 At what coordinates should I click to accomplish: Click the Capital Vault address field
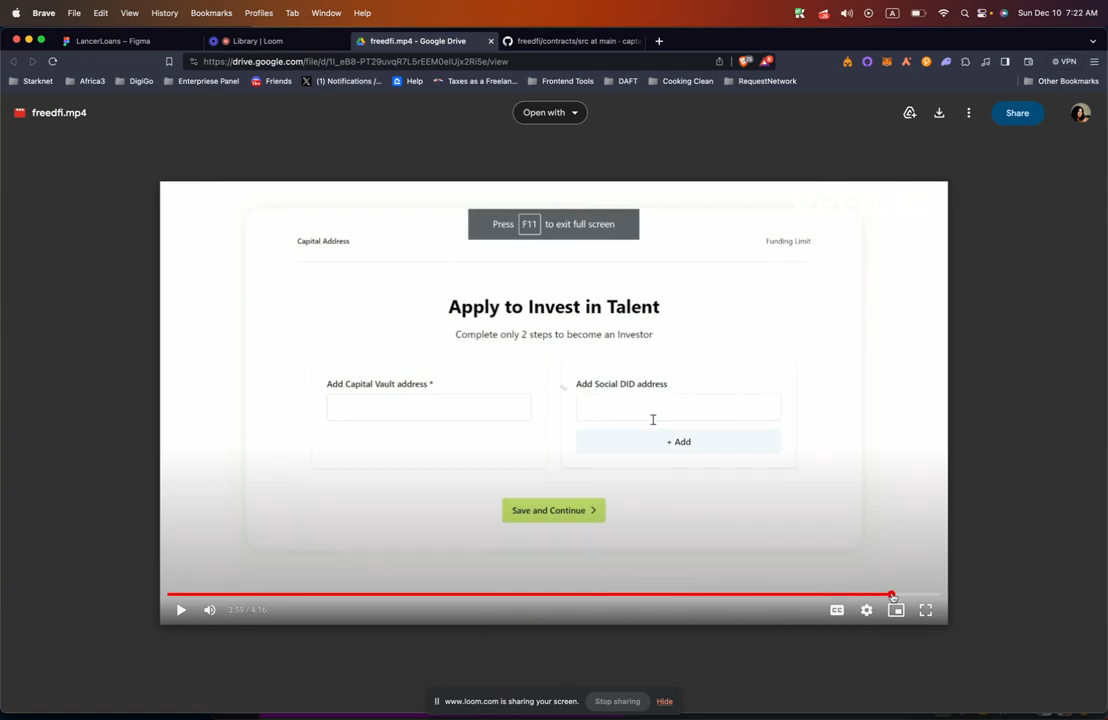tap(429, 407)
